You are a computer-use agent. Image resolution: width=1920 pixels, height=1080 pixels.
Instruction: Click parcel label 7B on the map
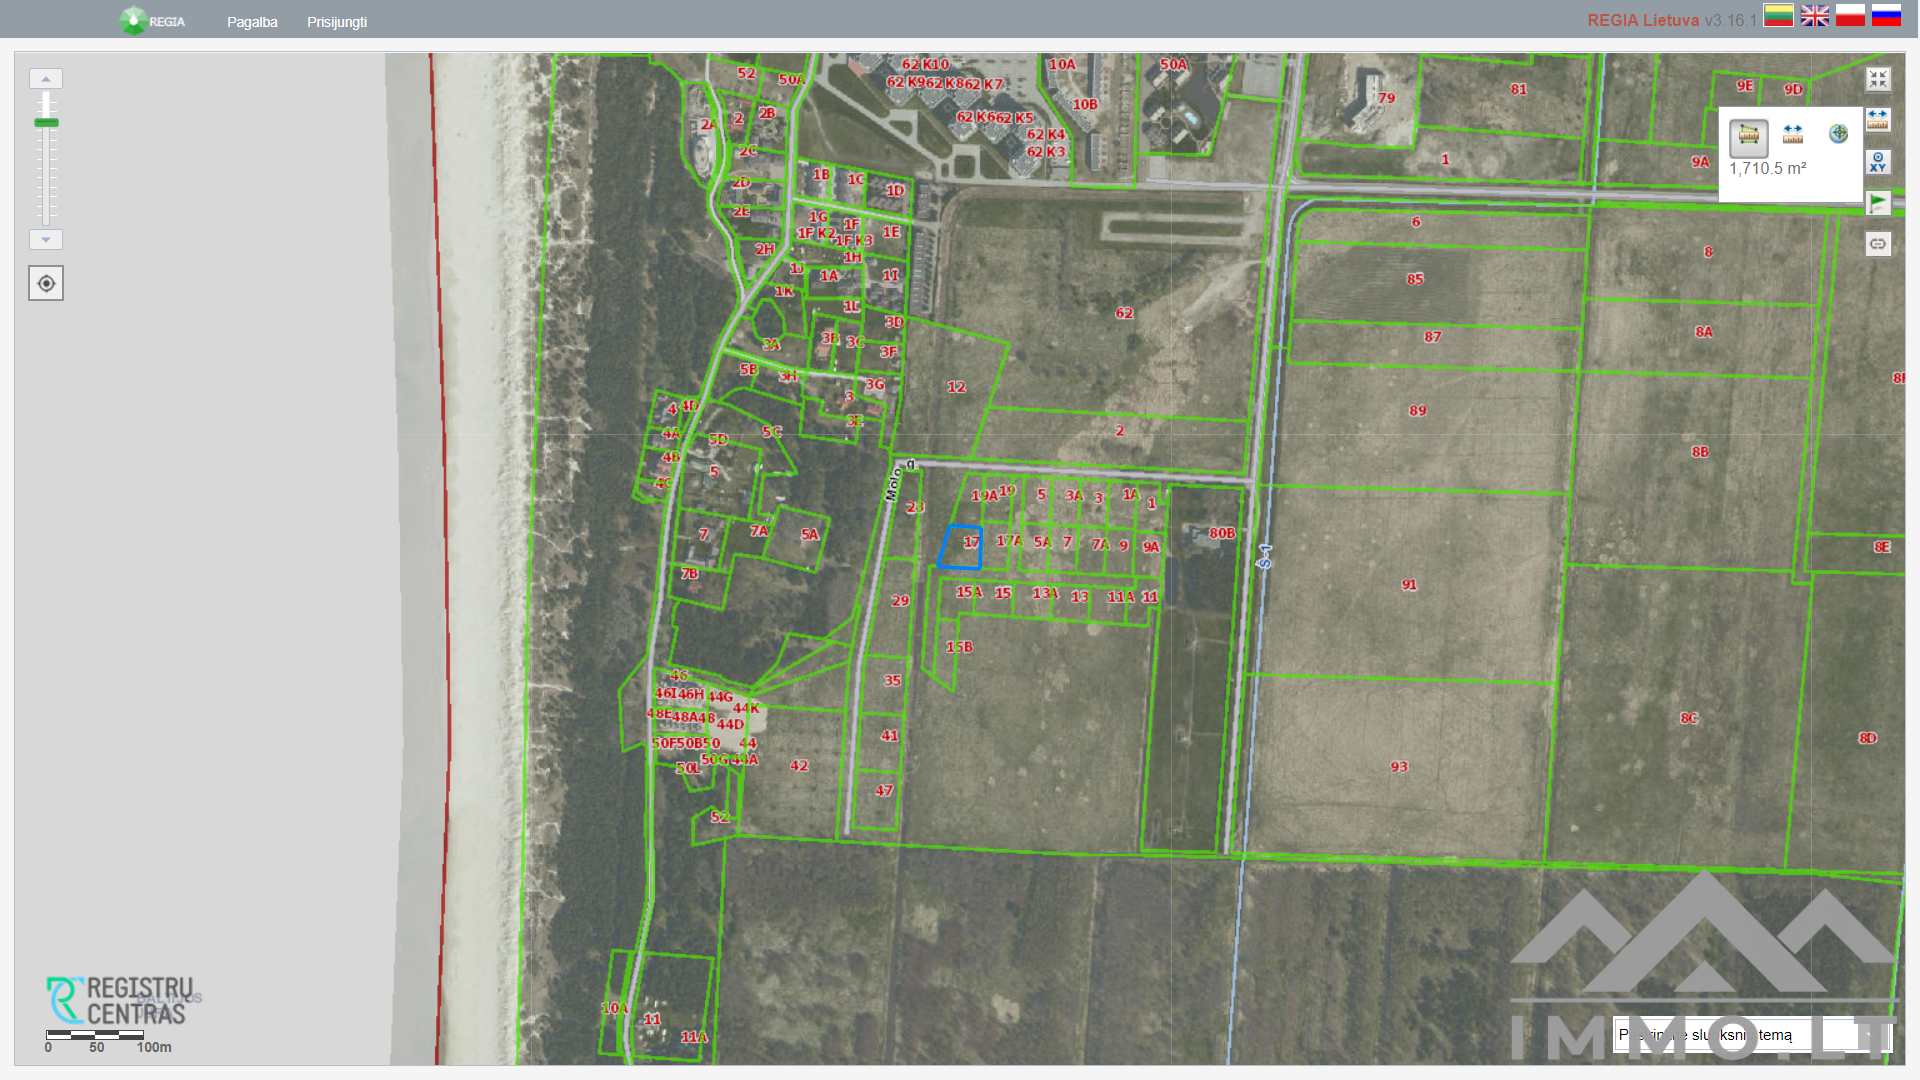(690, 574)
